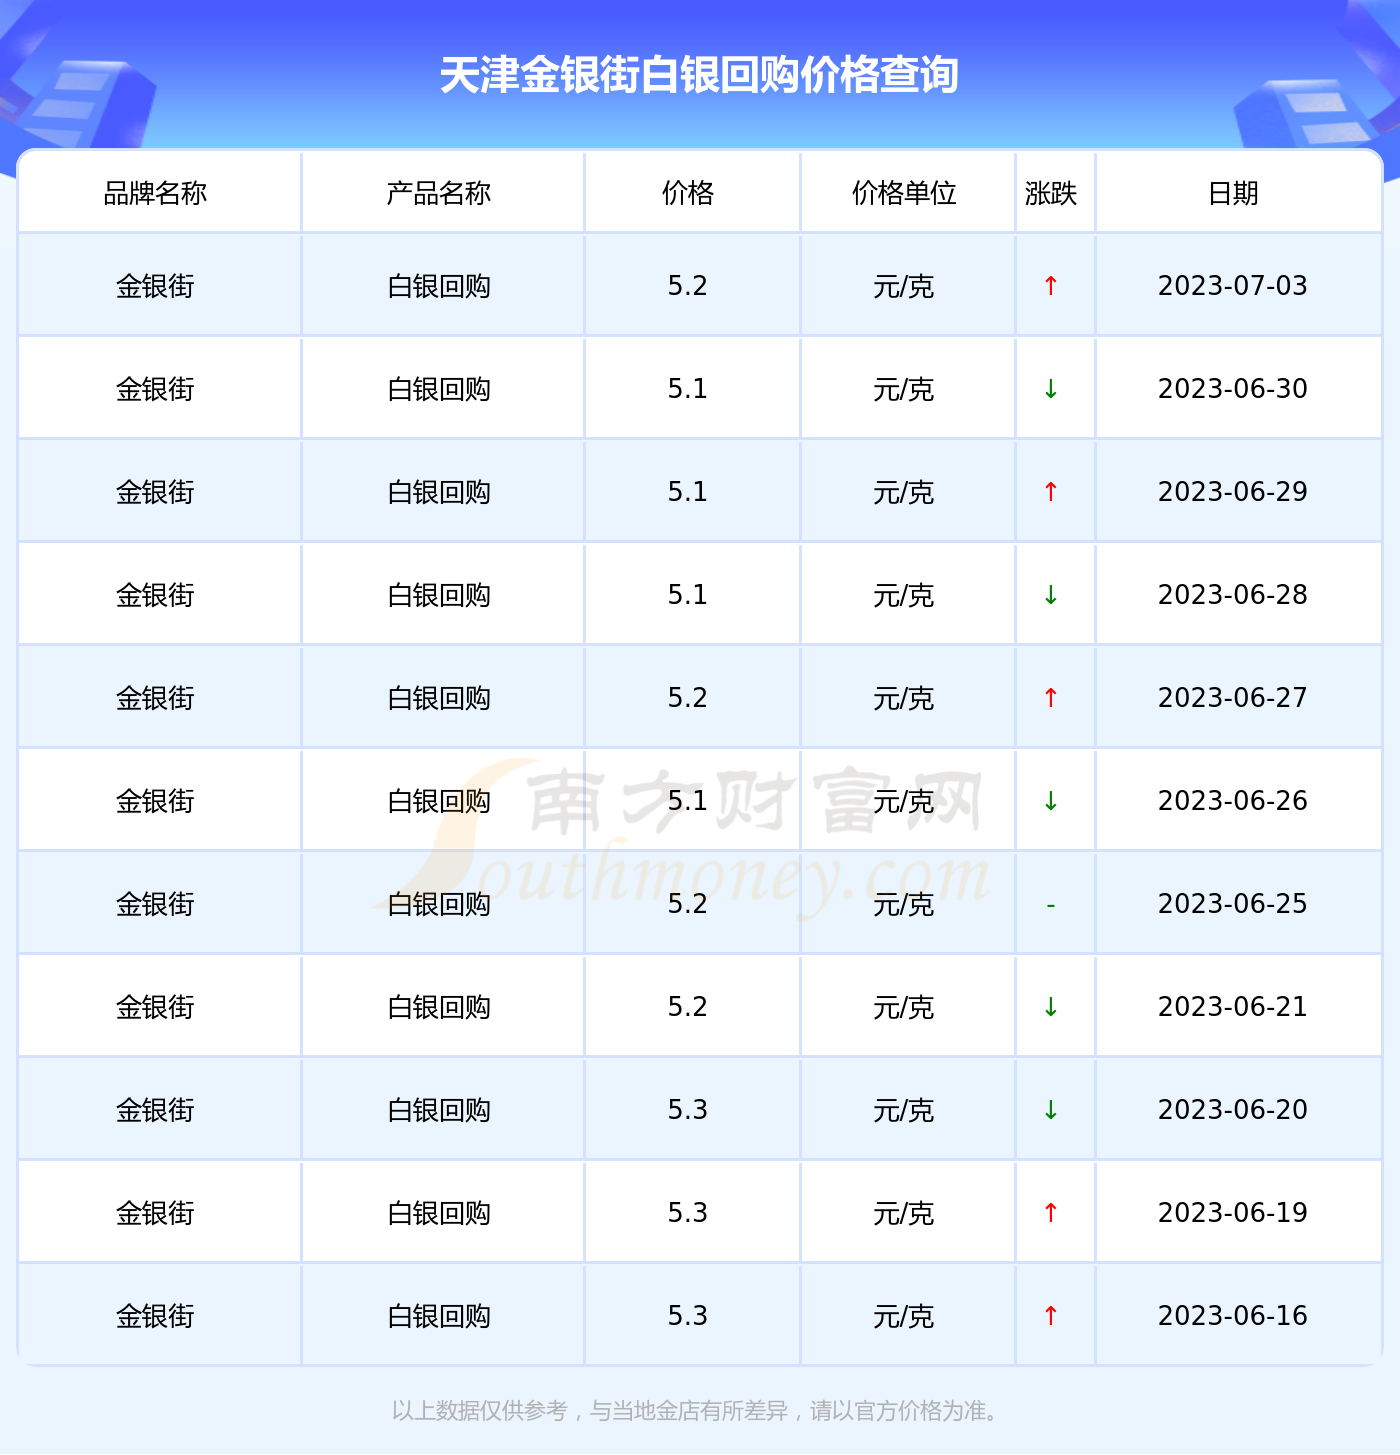Viewport: 1400px width, 1455px height.
Task: Click the date 2023-06-20
Action: tap(1233, 1110)
